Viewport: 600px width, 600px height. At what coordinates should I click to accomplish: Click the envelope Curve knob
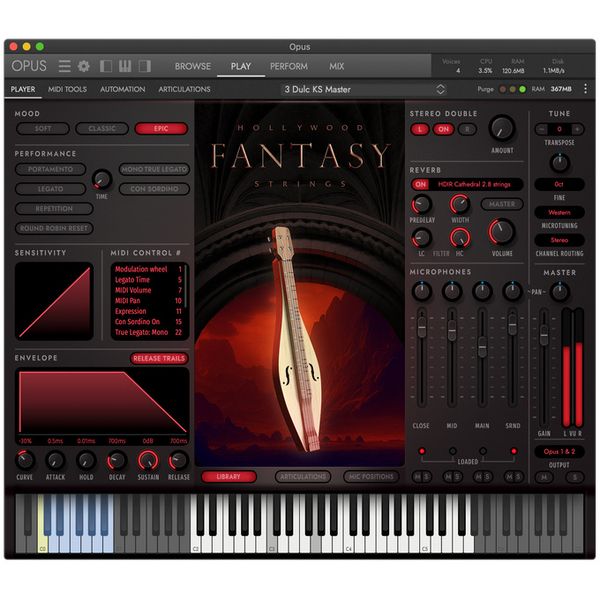click(x=25, y=460)
